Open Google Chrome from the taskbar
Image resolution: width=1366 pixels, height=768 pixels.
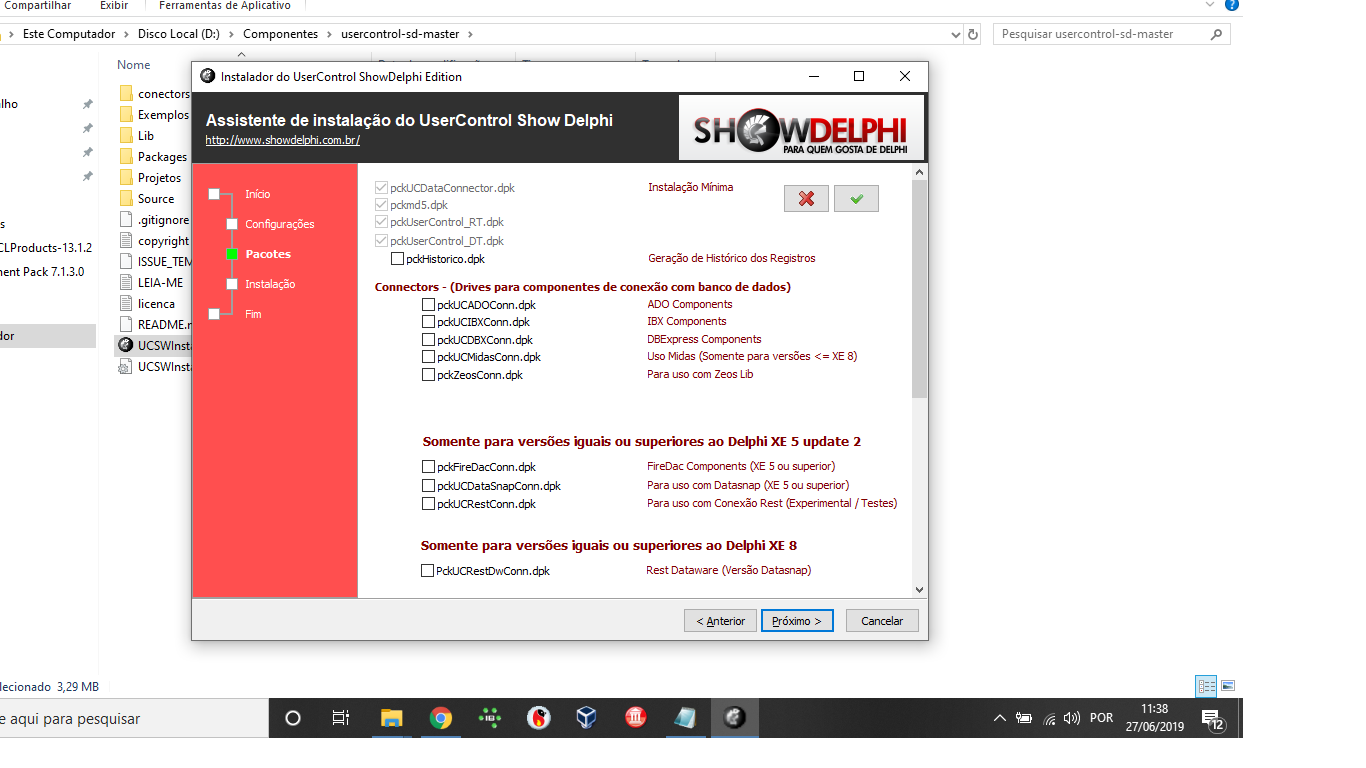pos(440,718)
